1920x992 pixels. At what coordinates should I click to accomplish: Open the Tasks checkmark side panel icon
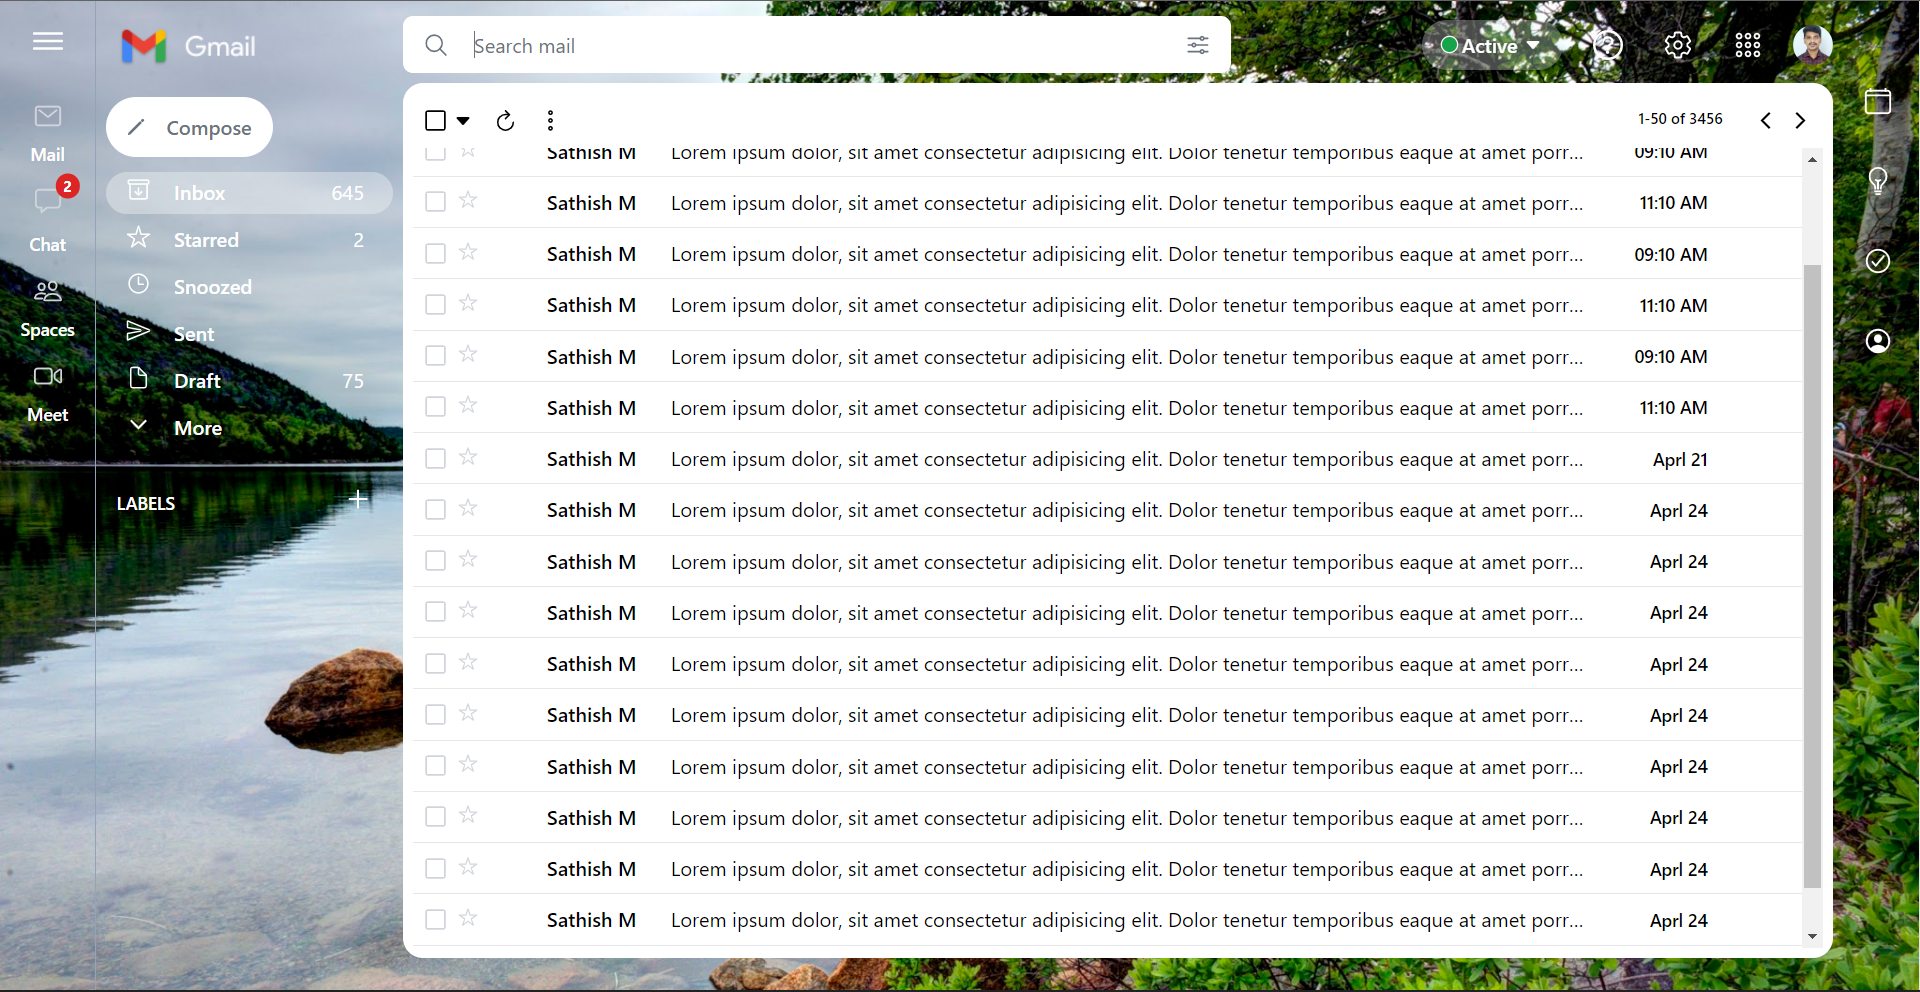1877,261
